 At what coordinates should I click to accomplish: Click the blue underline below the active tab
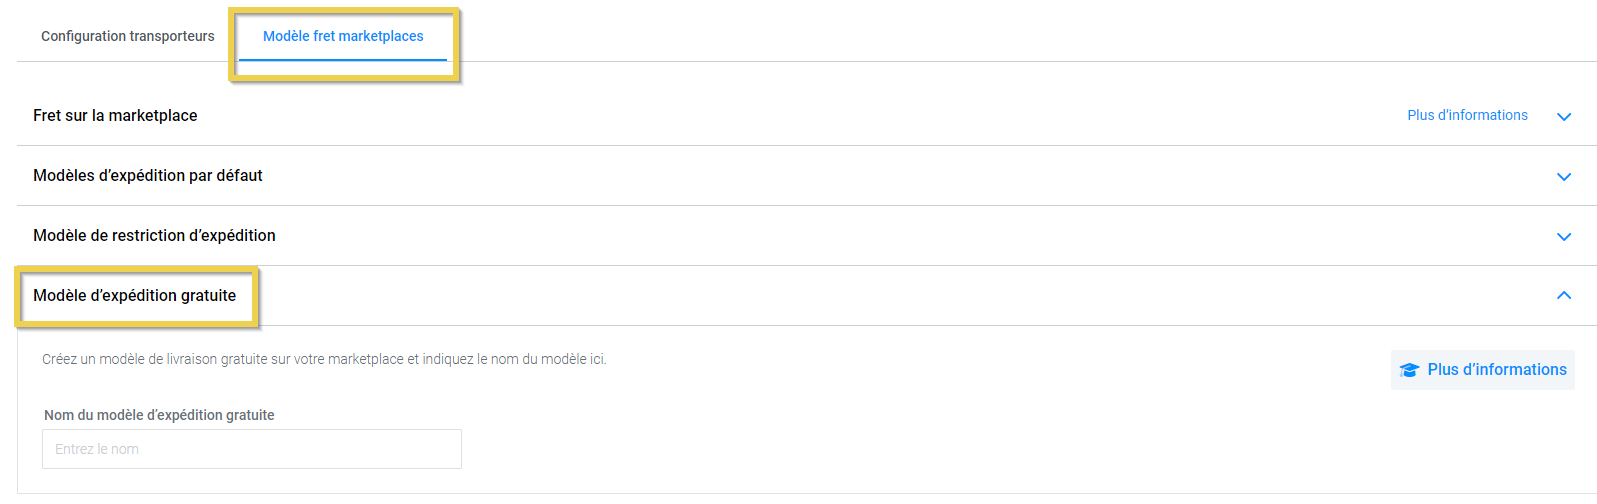(x=343, y=60)
